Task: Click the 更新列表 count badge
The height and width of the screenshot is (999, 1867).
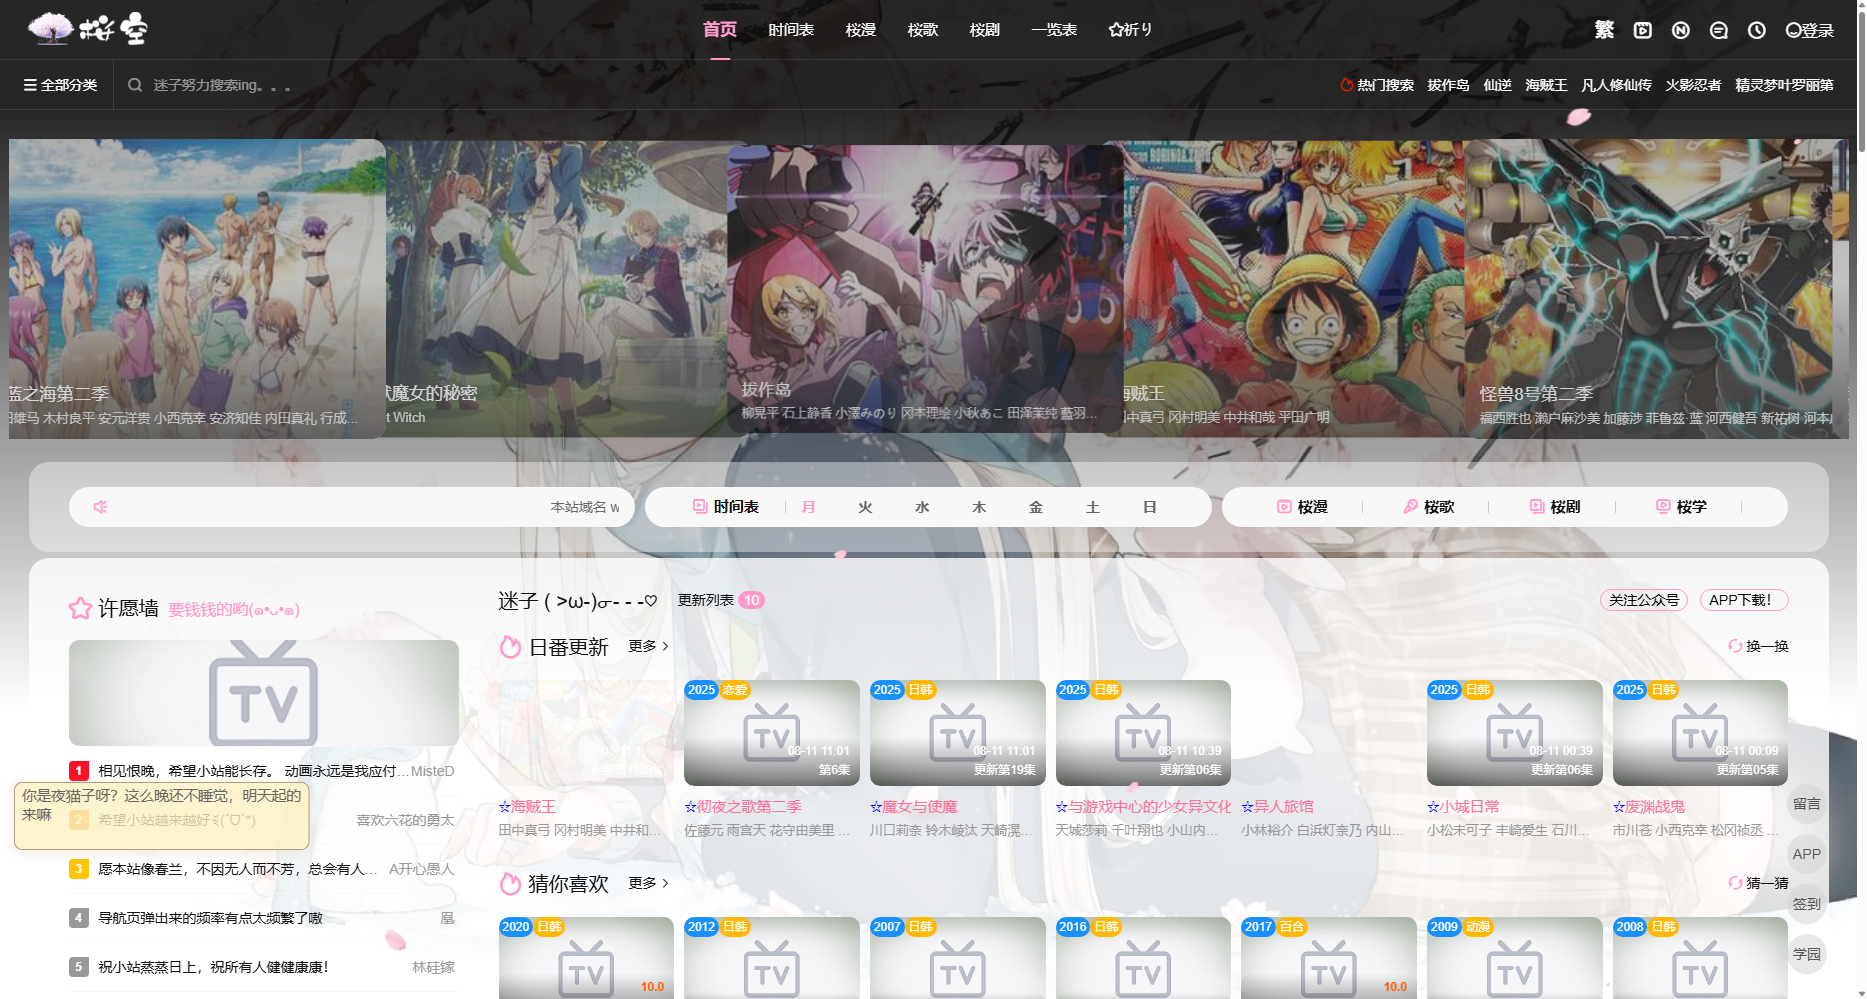Action: 751,600
